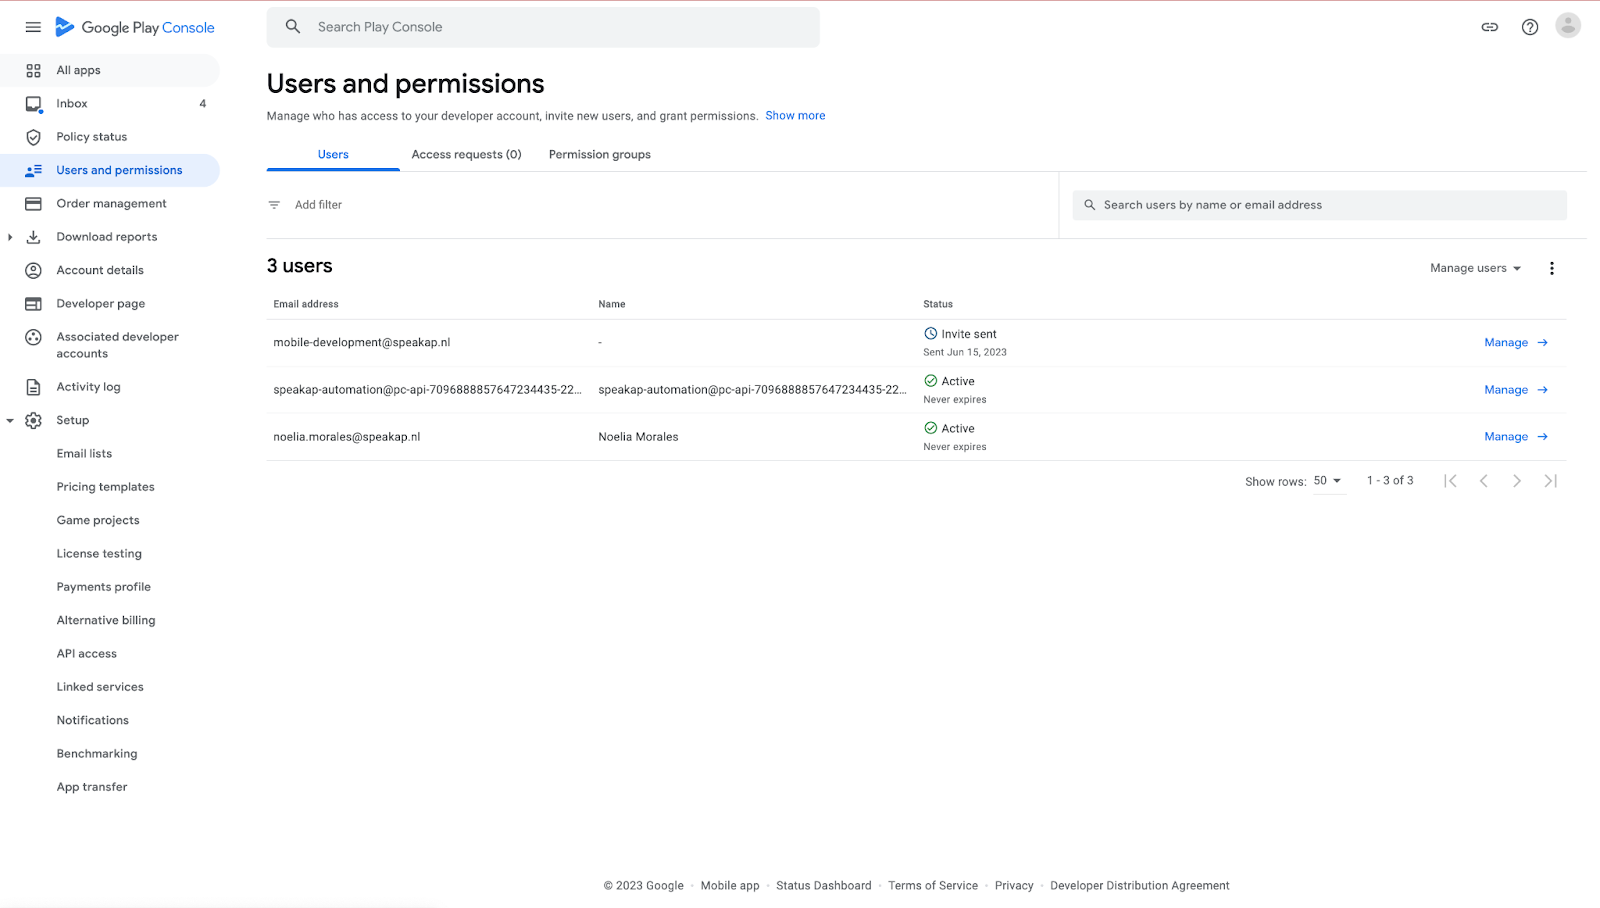
Task: Open the hamburger navigation menu
Action: (x=33, y=27)
